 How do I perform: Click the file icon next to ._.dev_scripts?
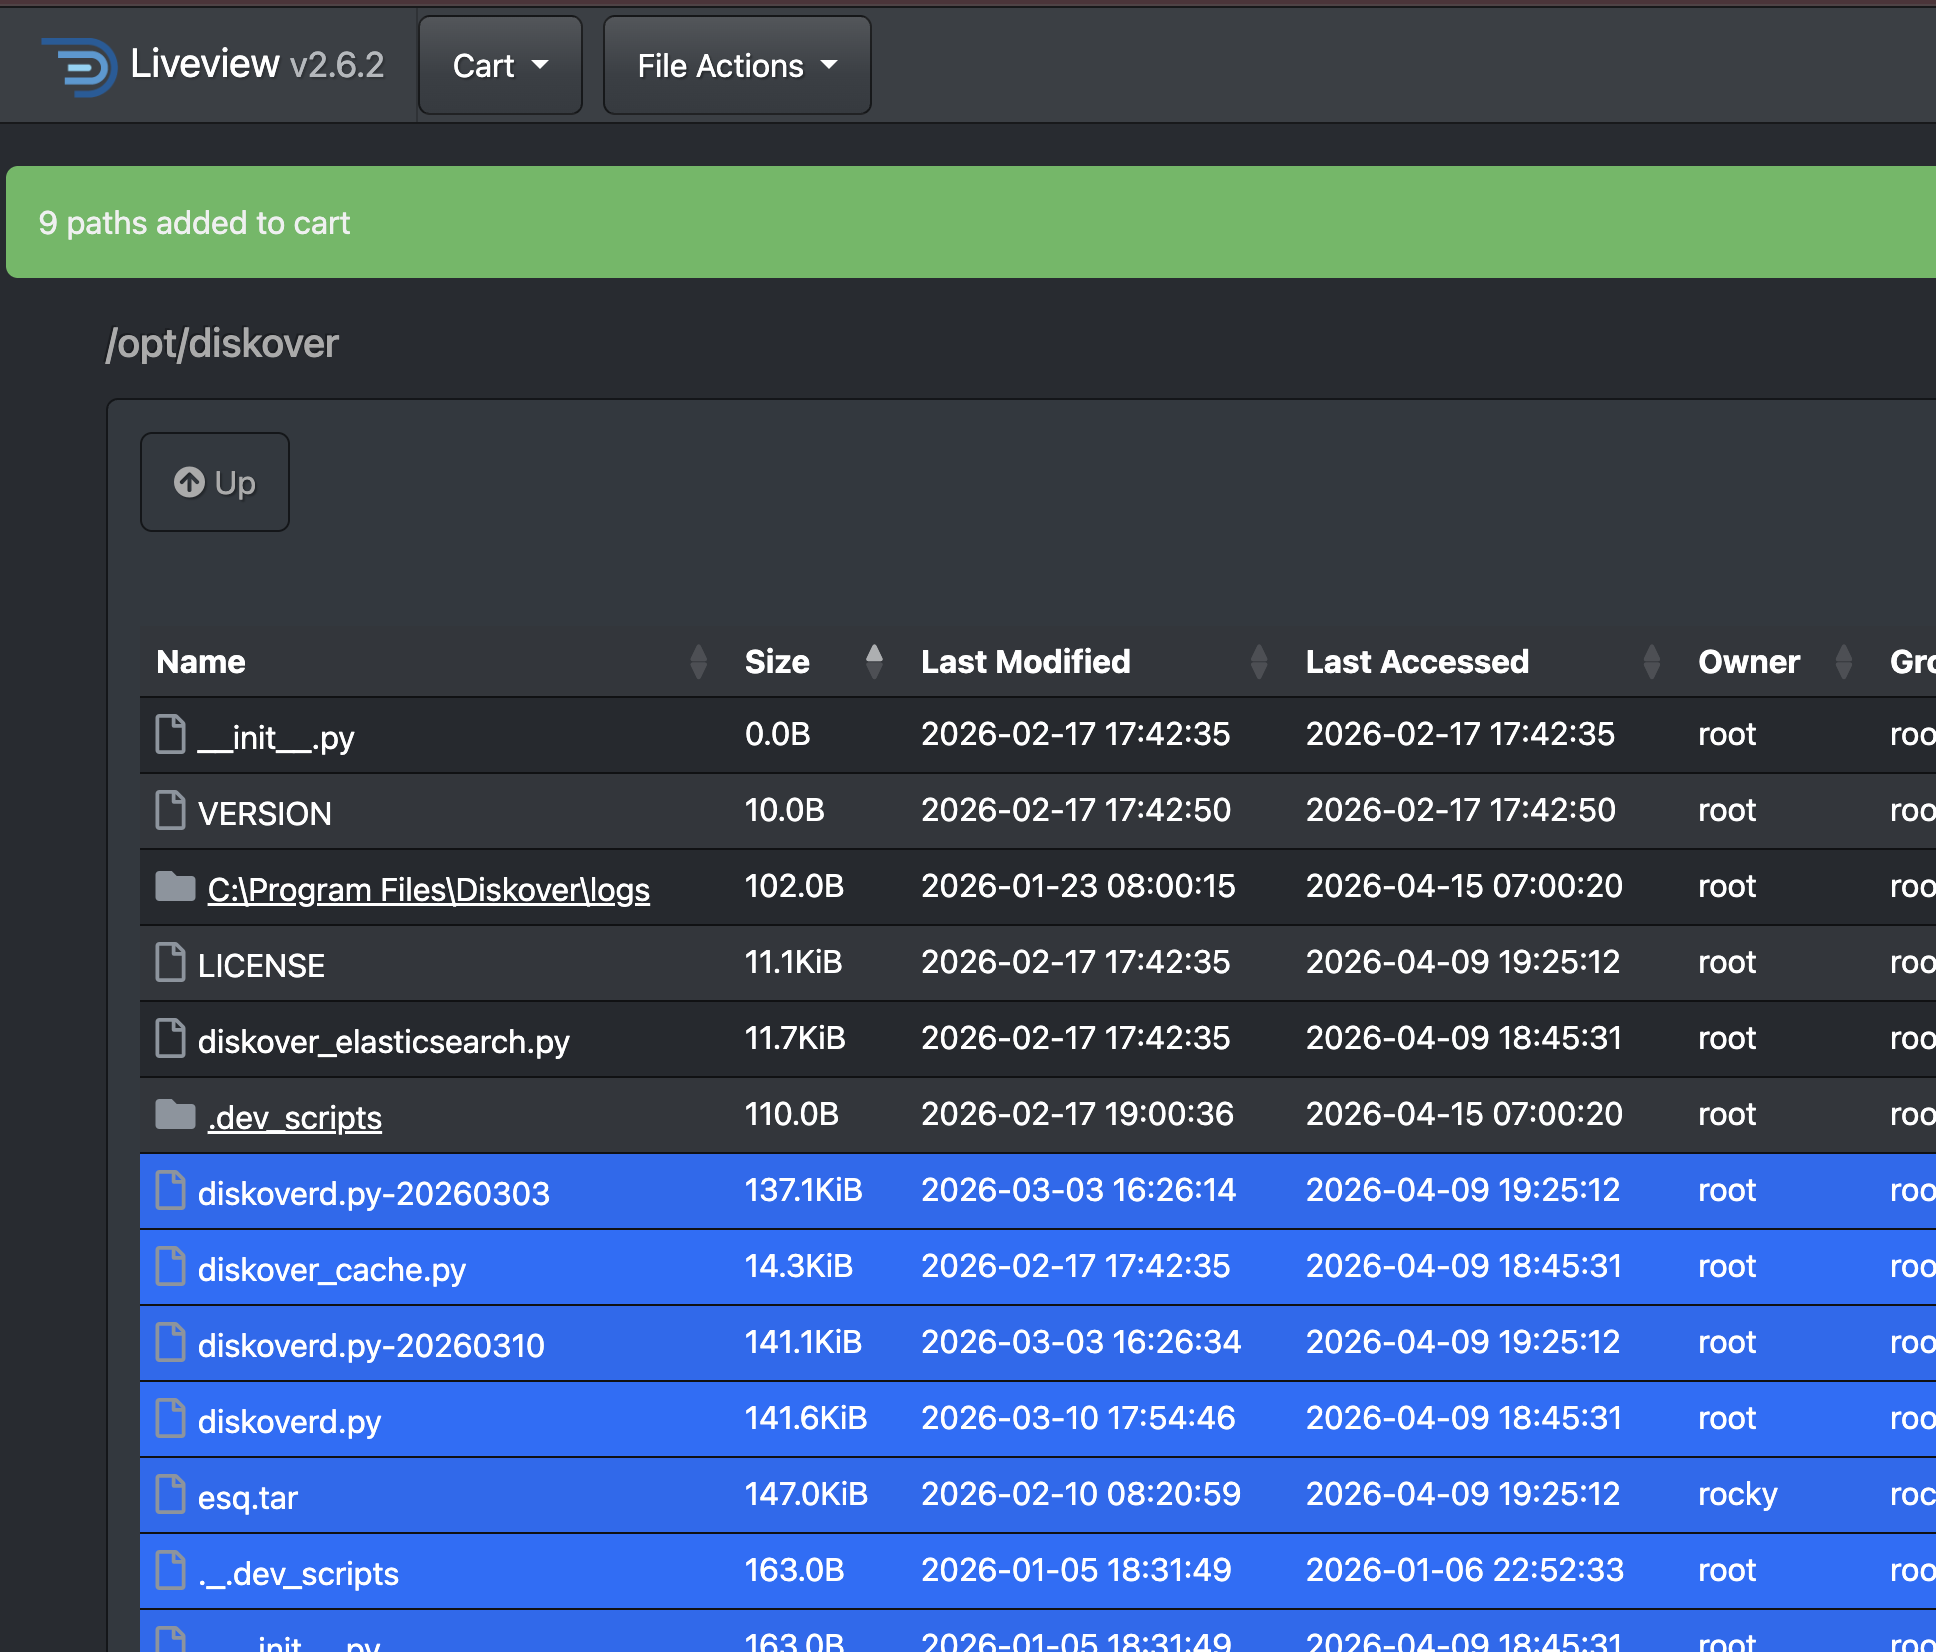point(171,1570)
